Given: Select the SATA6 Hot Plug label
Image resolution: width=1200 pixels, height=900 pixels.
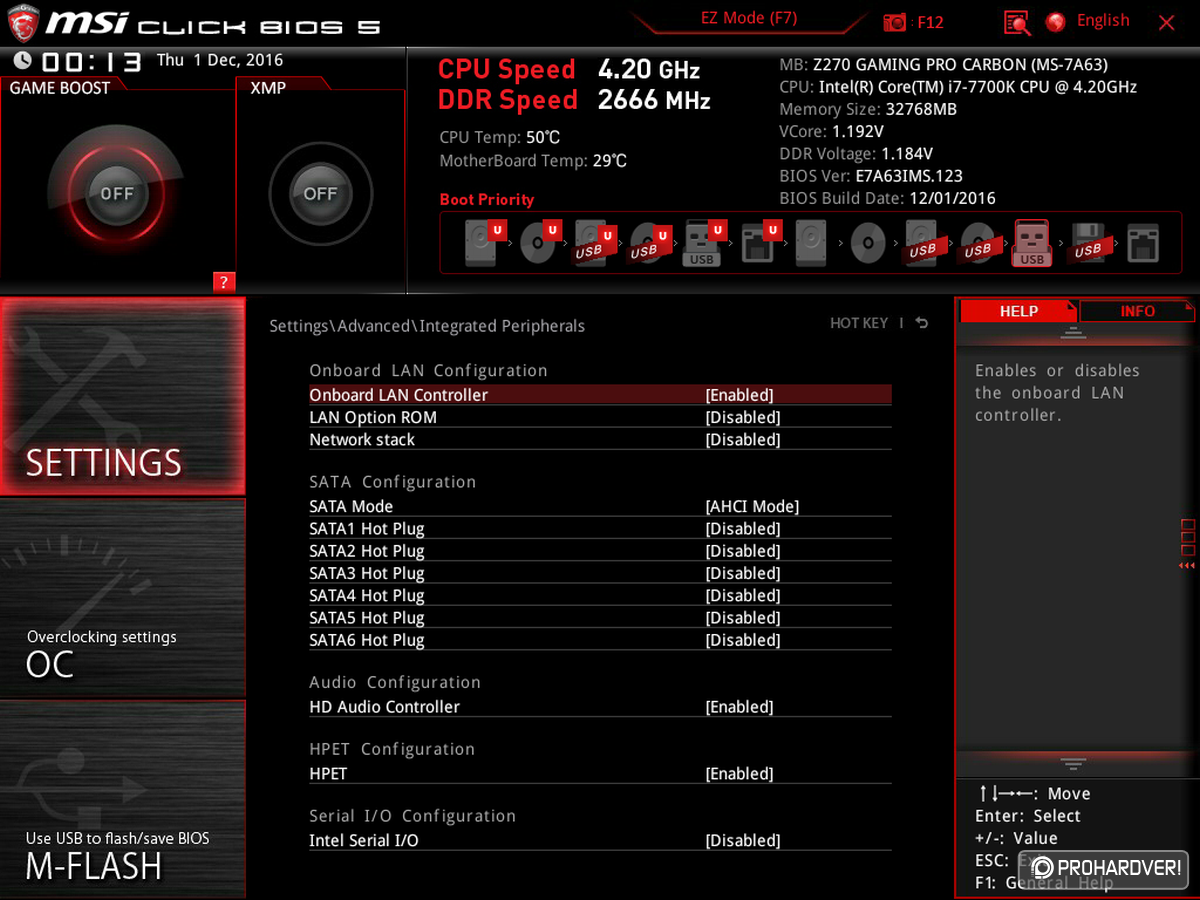Looking at the screenshot, I should point(367,640).
